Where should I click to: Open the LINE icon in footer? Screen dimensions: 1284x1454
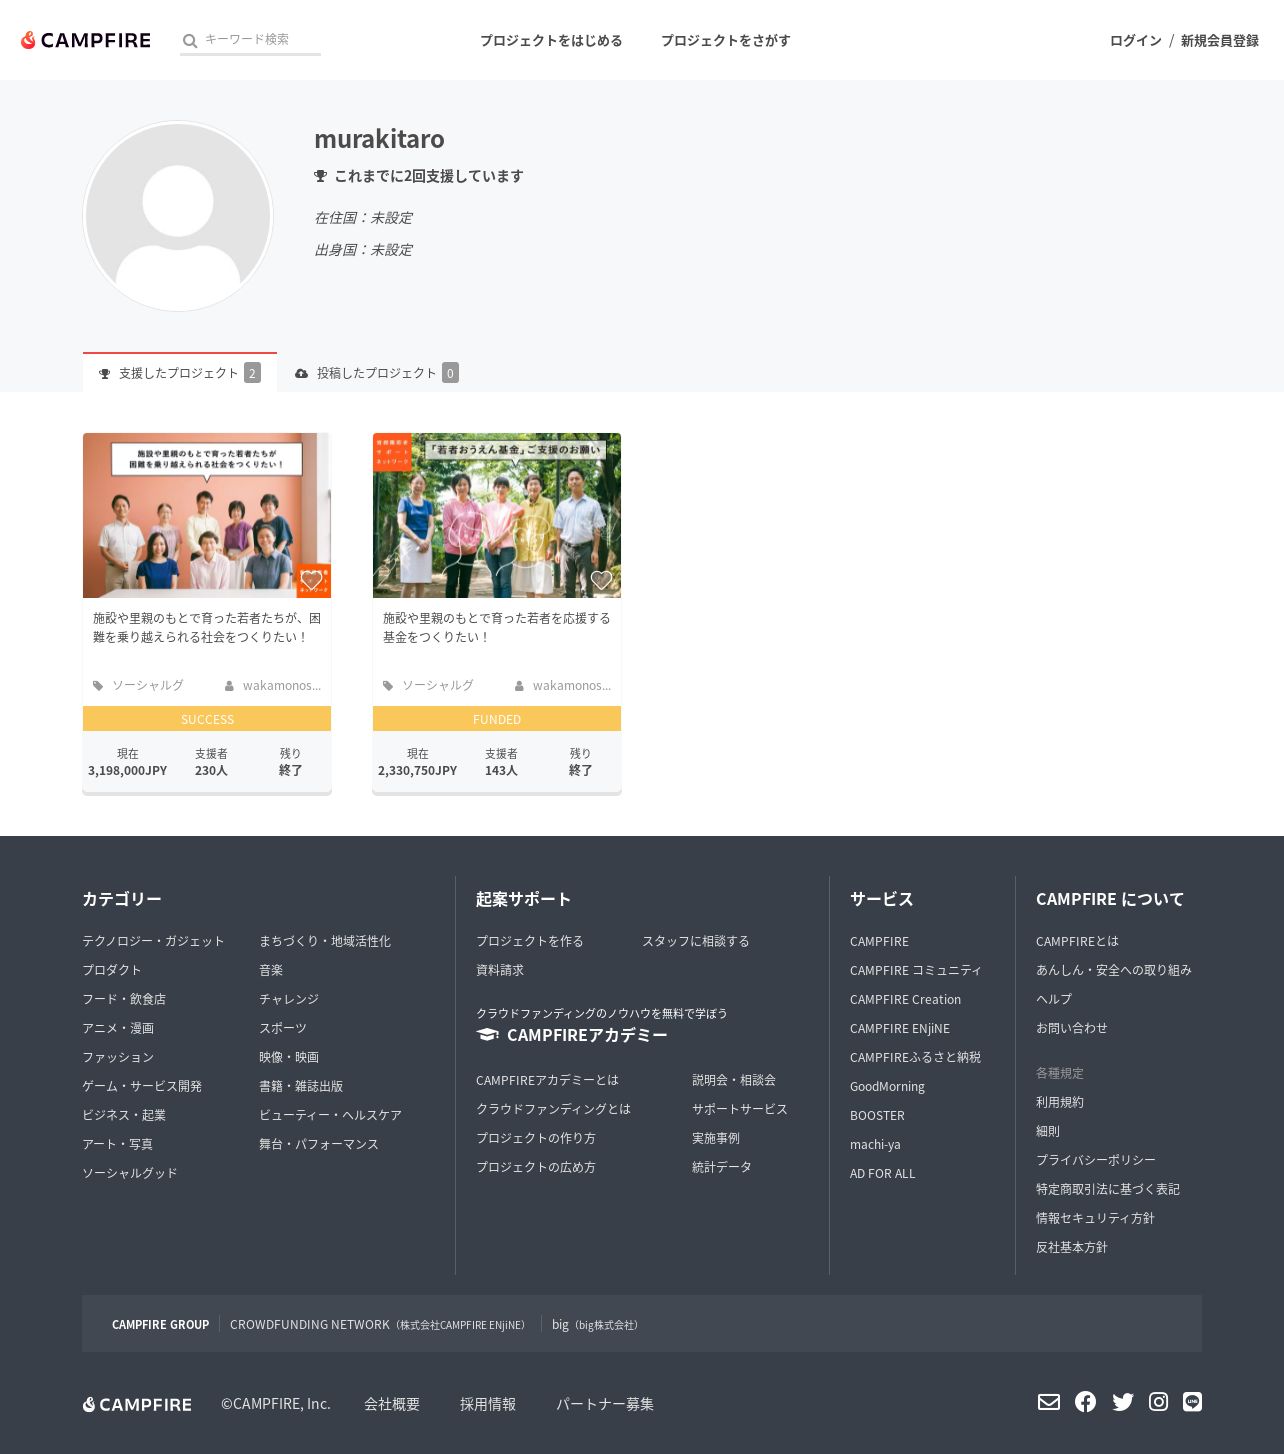[1192, 1402]
